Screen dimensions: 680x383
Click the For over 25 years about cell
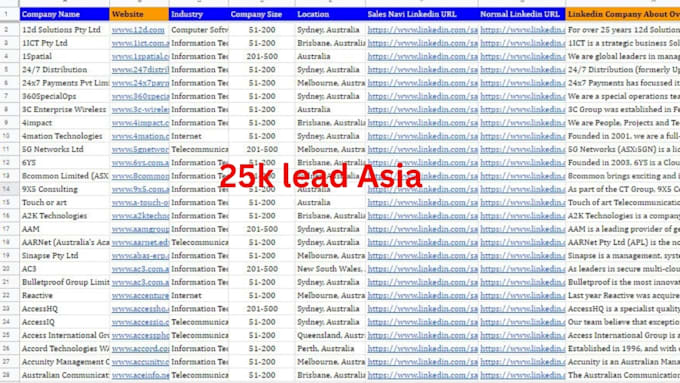tap(623, 29)
